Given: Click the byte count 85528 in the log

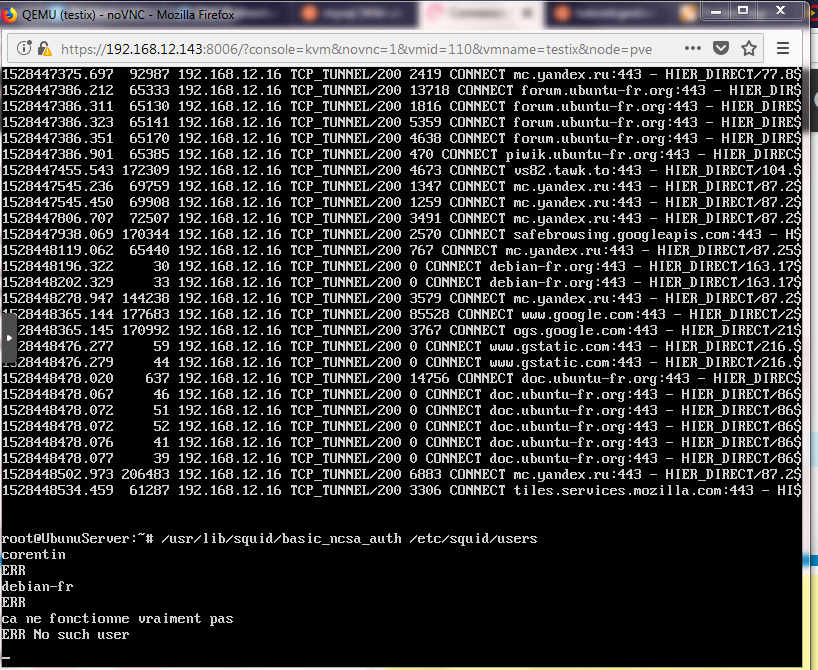Looking at the screenshot, I should [429, 314].
